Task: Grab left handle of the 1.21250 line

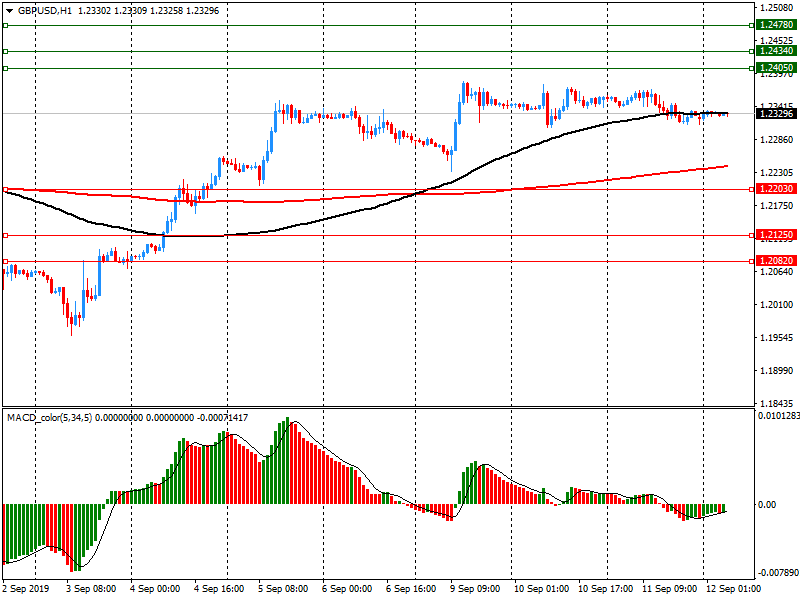Action: click(x=6, y=235)
